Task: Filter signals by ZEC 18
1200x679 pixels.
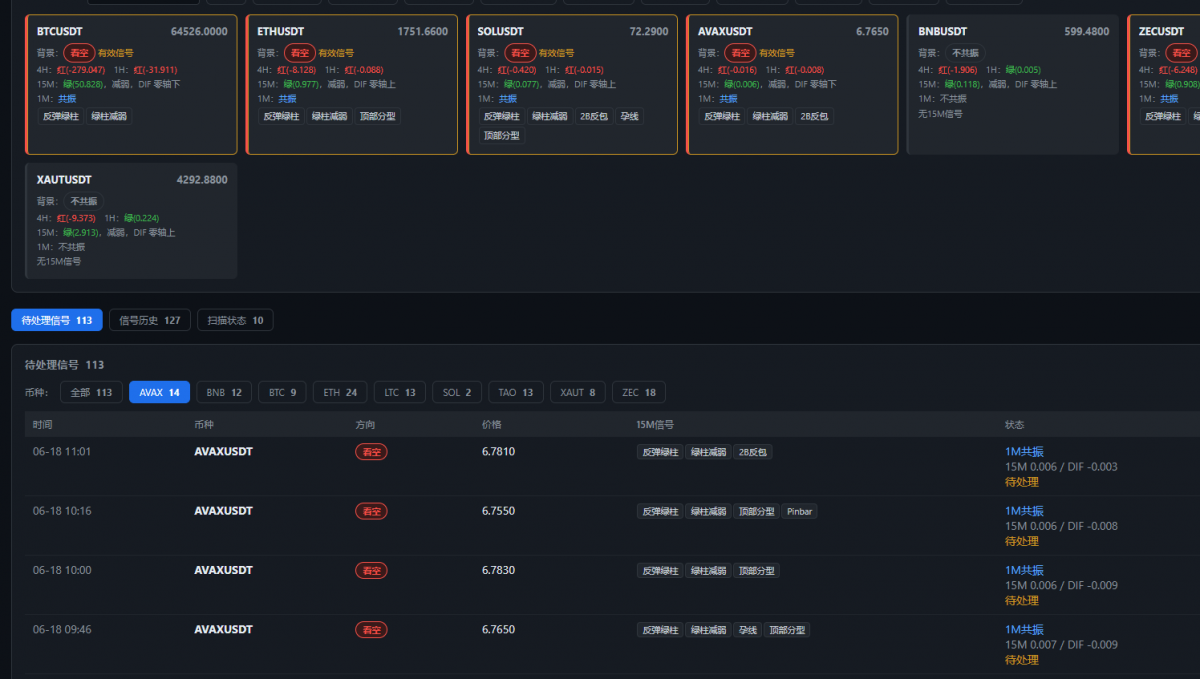Action: pos(638,392)
